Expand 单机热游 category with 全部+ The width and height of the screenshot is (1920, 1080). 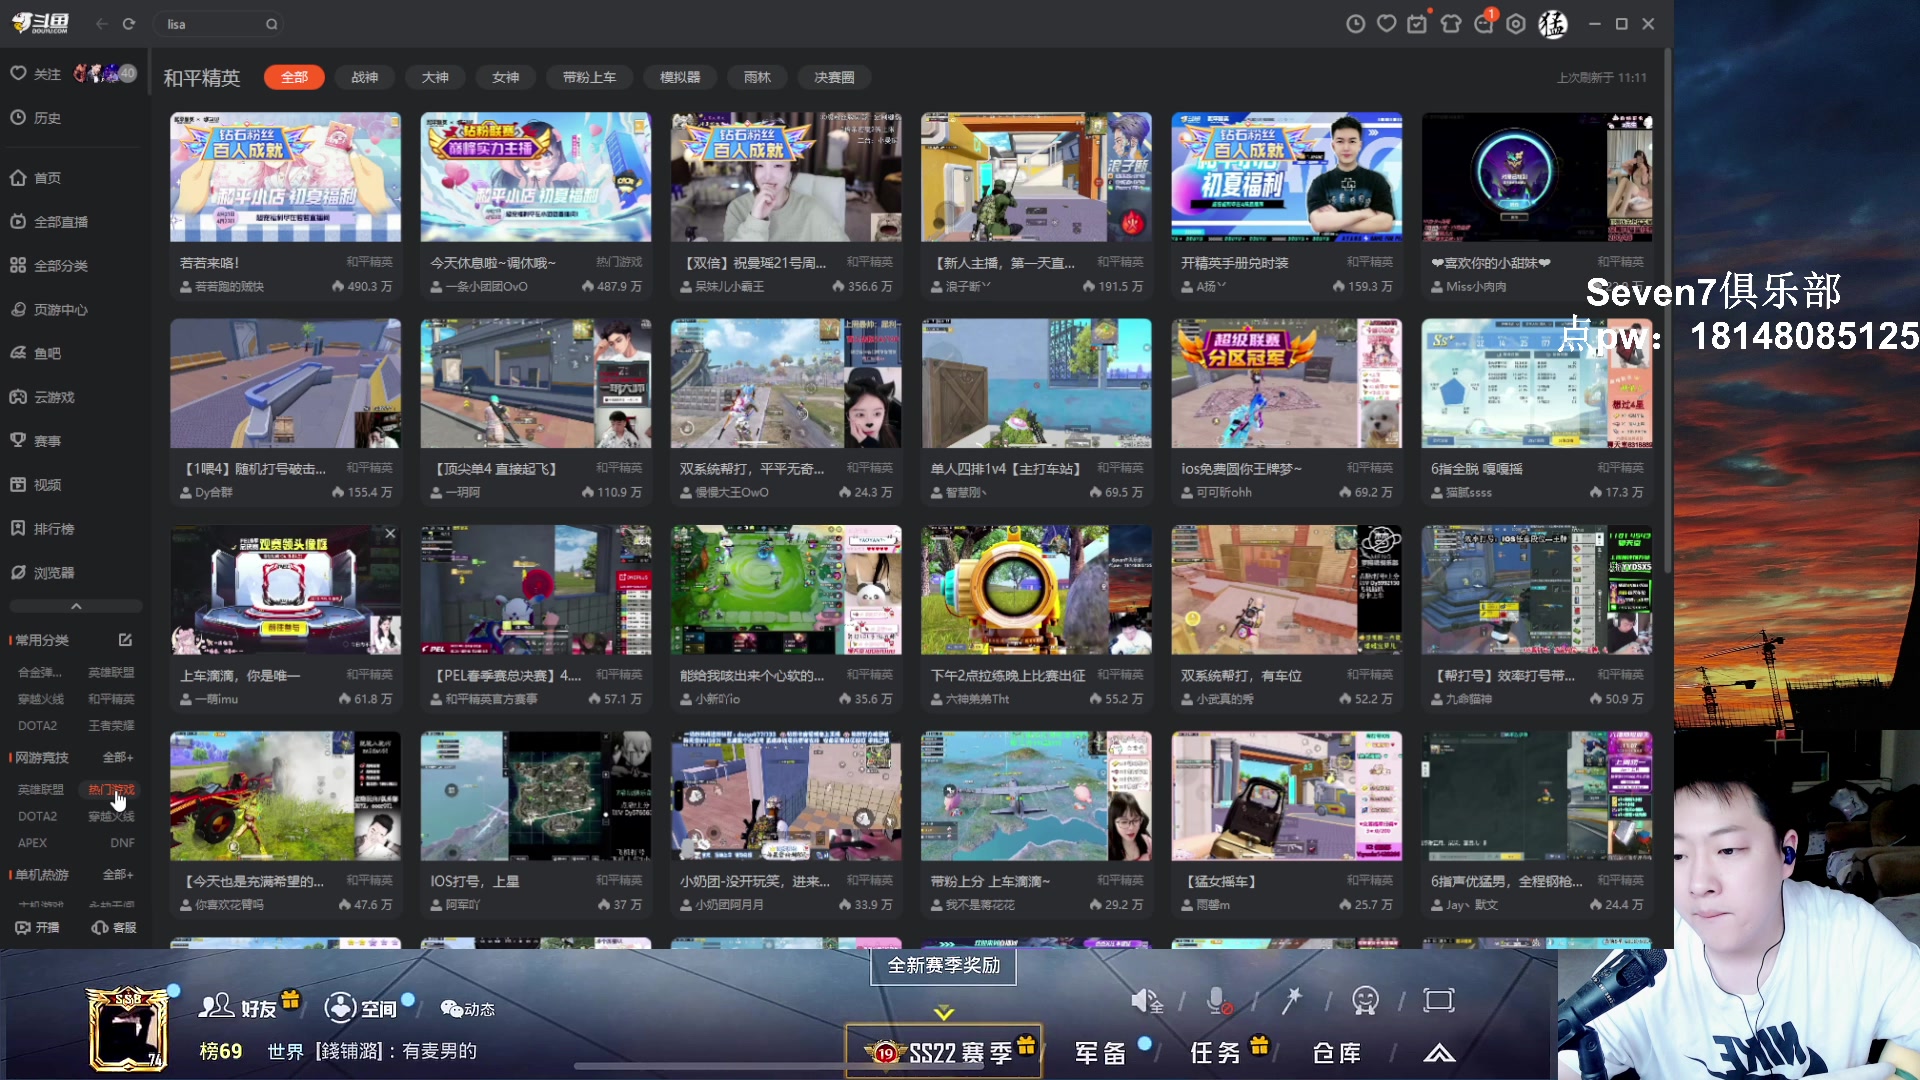117,875
